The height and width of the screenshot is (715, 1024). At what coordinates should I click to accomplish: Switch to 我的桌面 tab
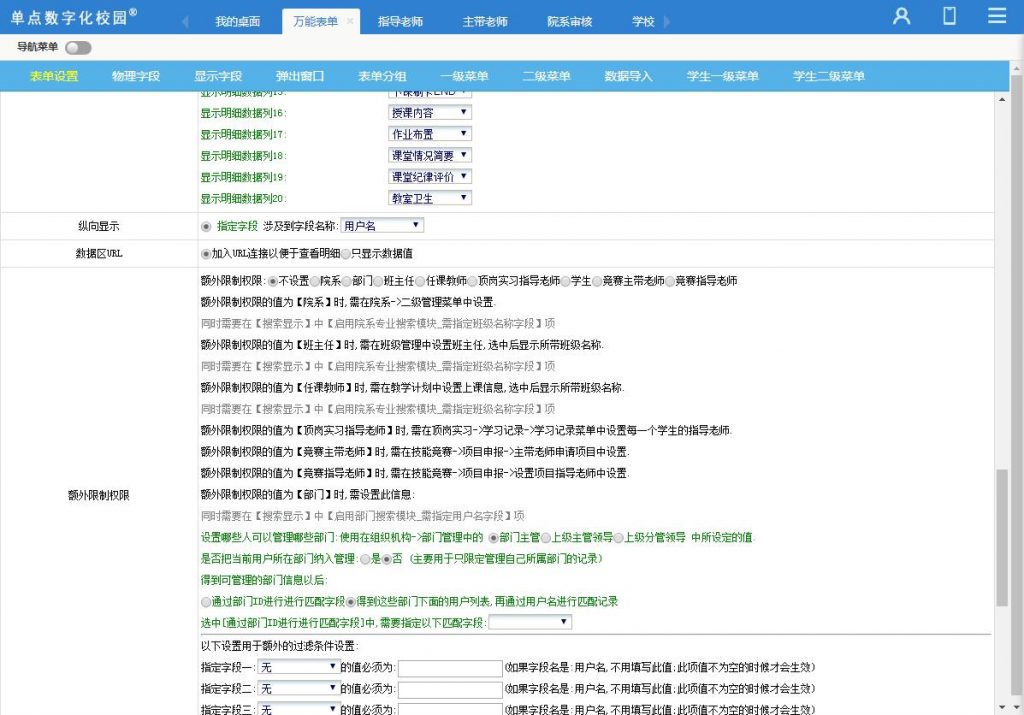[237, 22]
